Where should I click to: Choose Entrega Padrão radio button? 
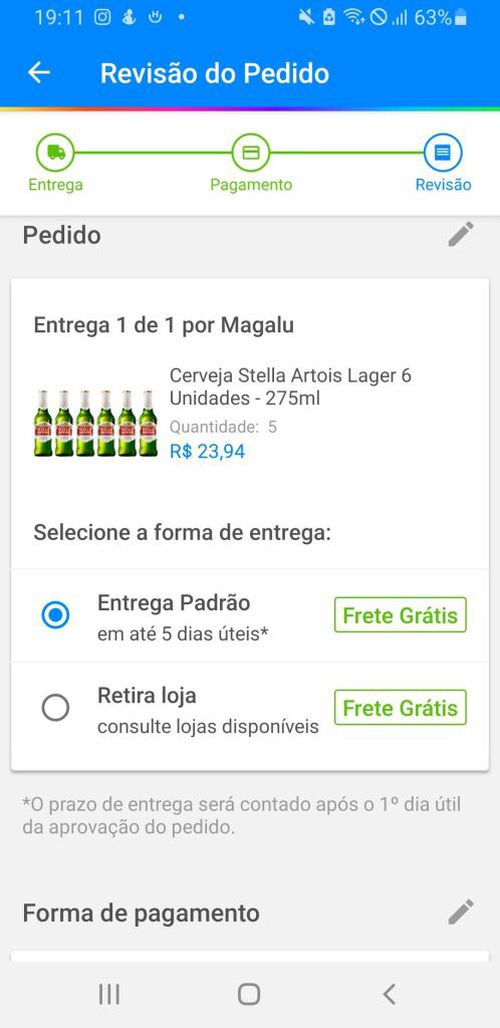pos(55,615)
